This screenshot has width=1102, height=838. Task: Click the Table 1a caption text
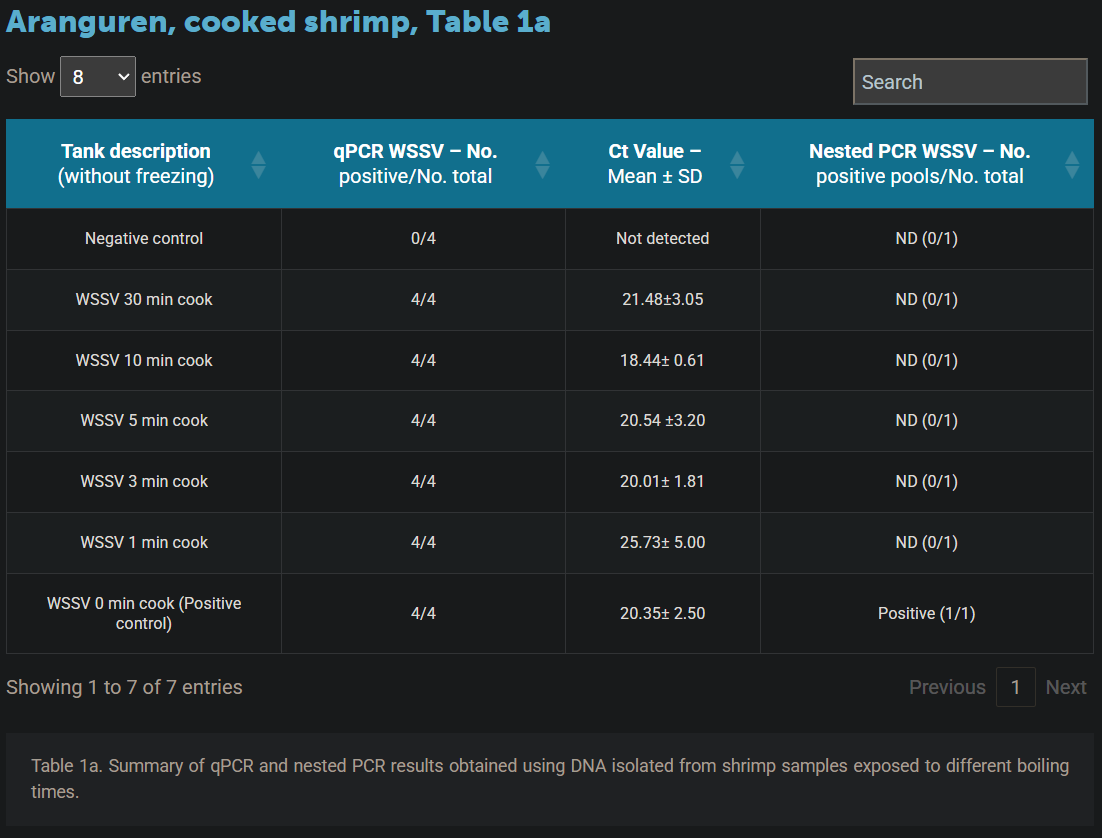(549, 778)
